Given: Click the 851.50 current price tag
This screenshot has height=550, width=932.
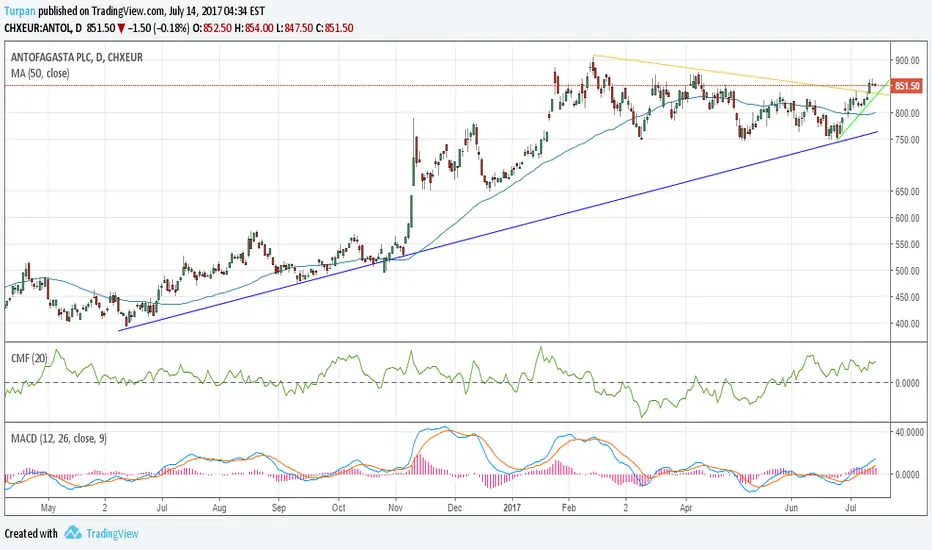Looking at the screenshot, I should (907, 86).
